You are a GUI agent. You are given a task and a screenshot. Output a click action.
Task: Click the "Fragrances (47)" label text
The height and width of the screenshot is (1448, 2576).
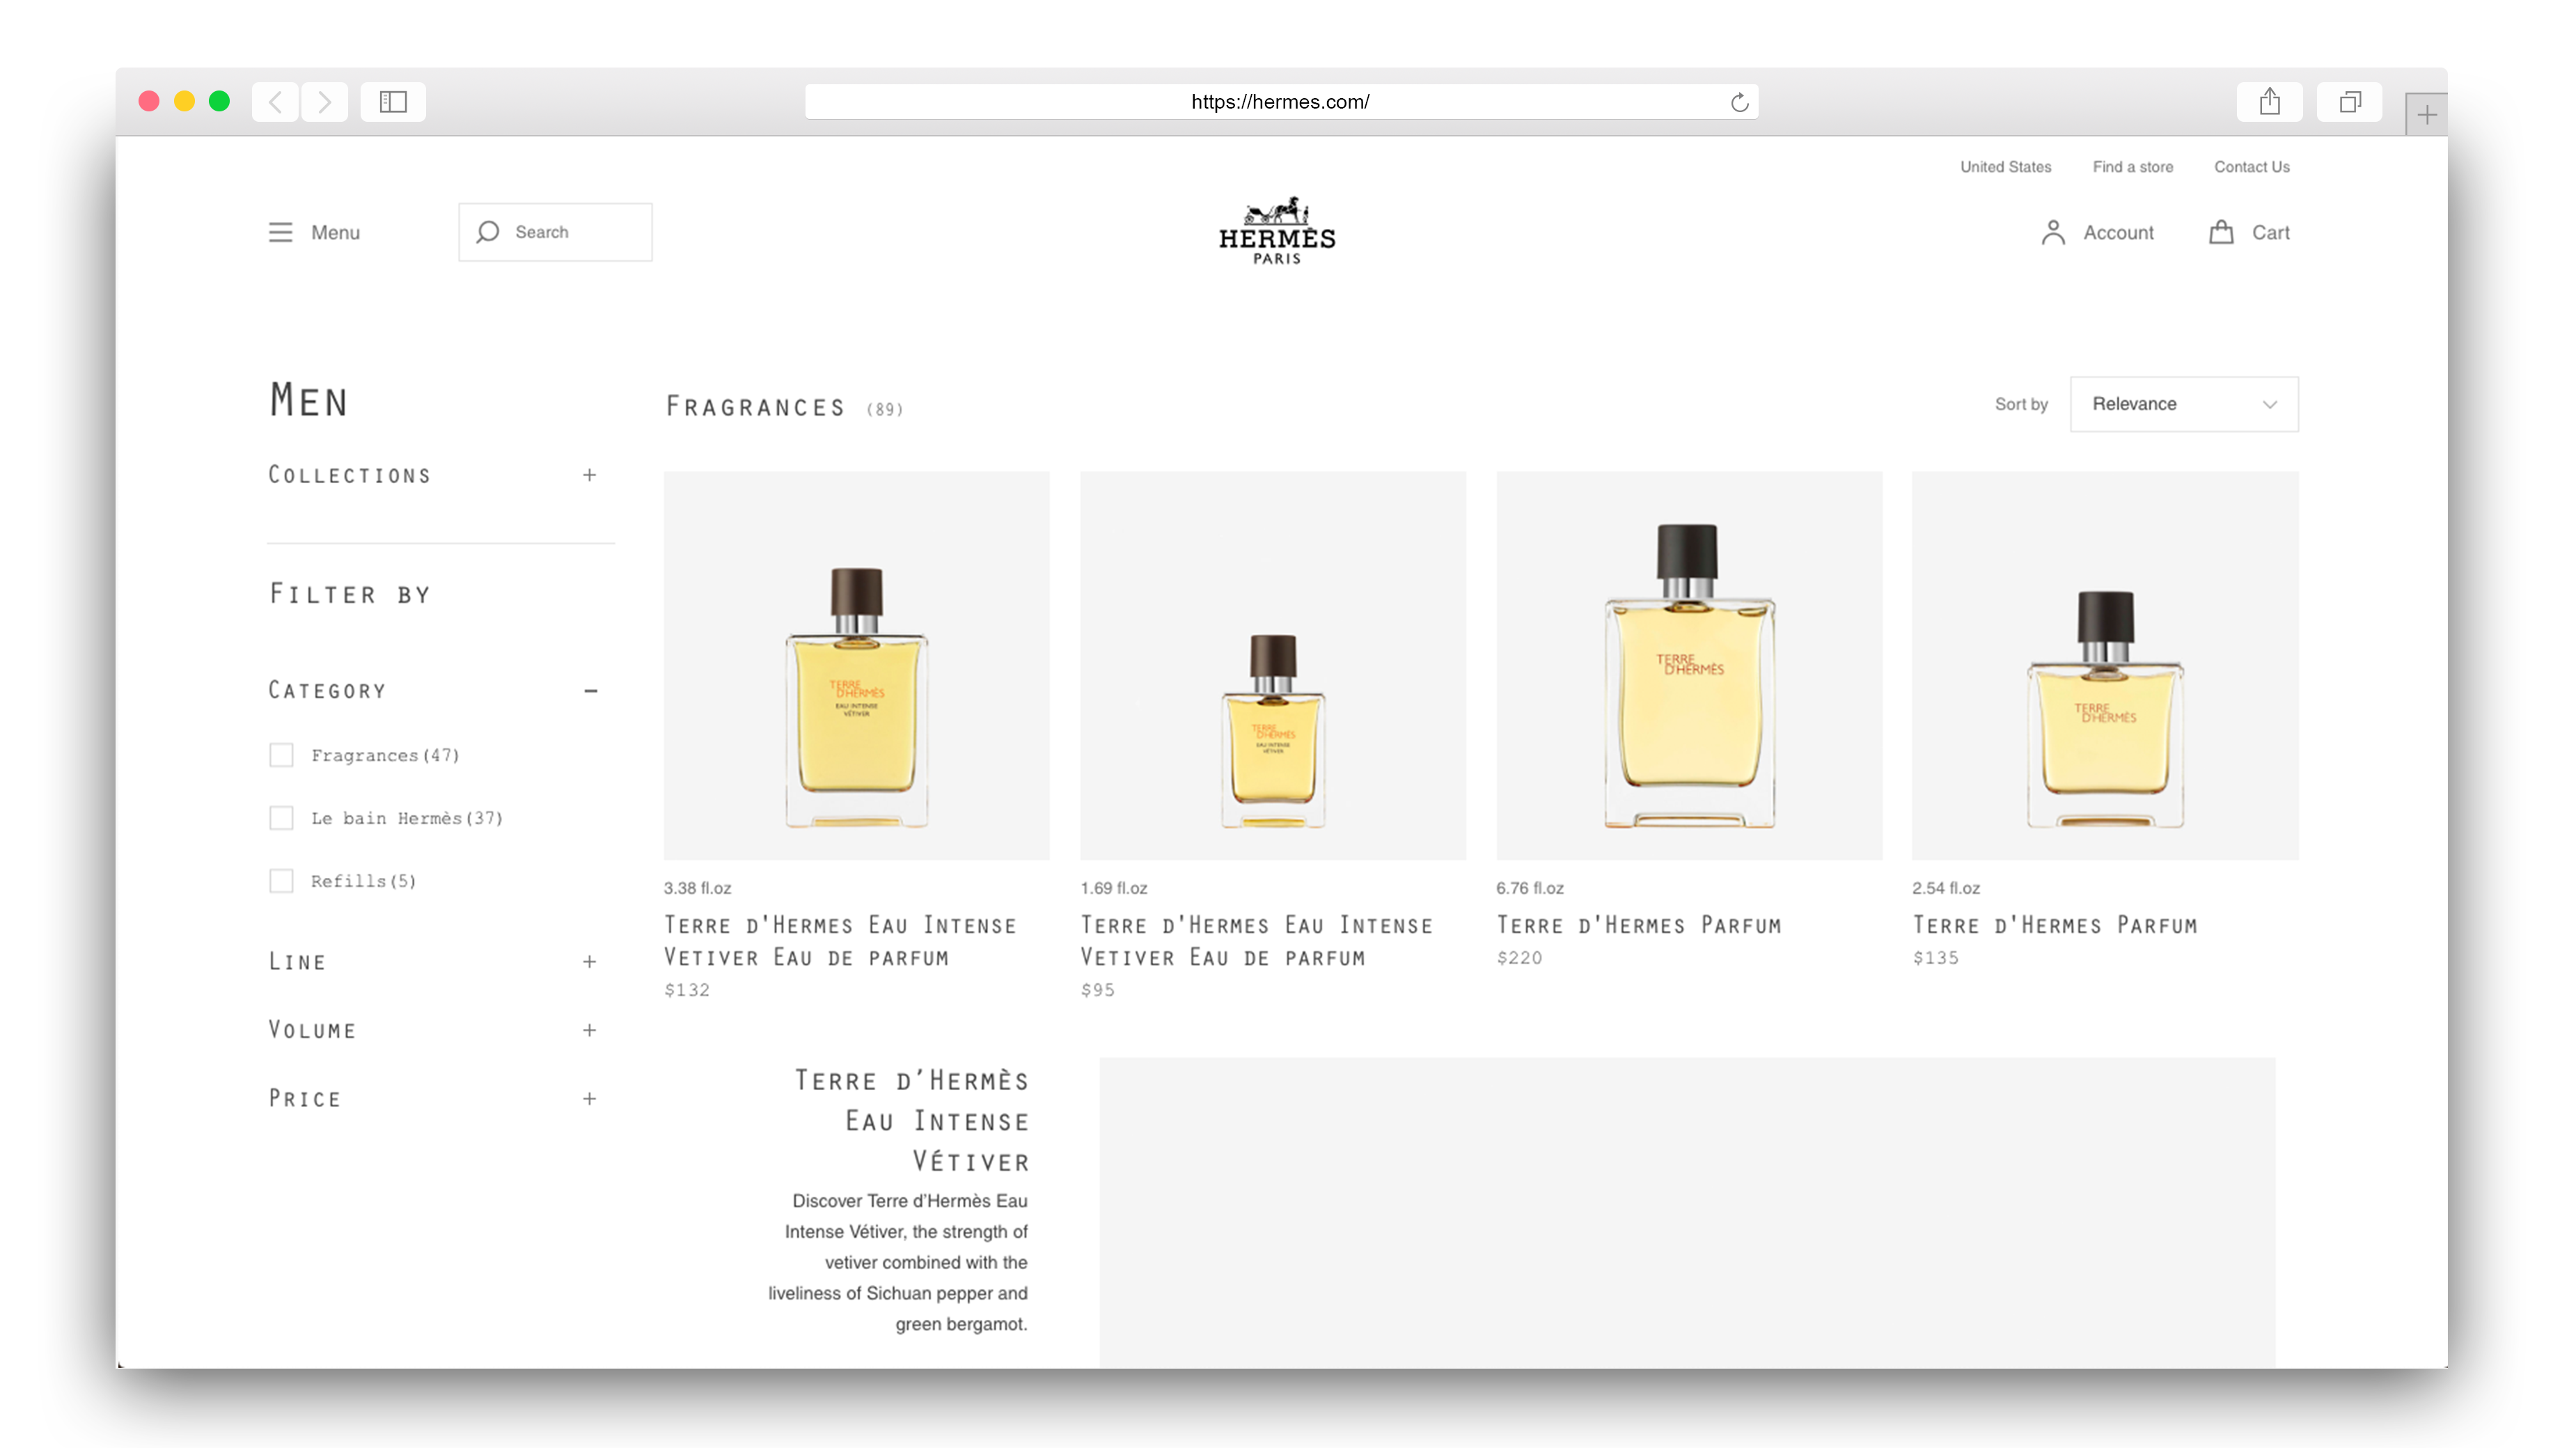click(x=385, y=755)
